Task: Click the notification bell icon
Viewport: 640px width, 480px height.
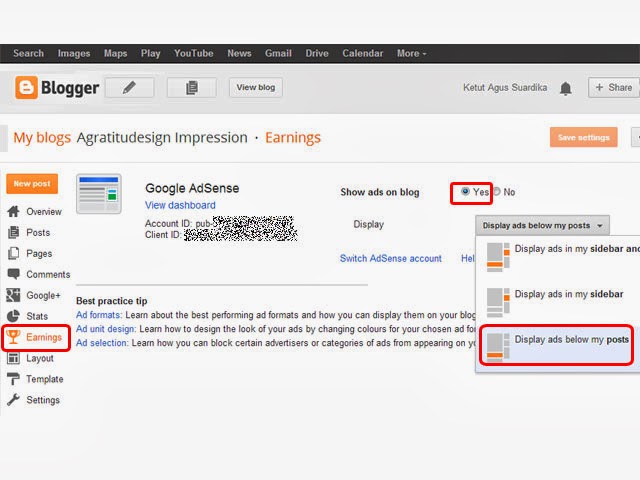Action: coord(565,88)
